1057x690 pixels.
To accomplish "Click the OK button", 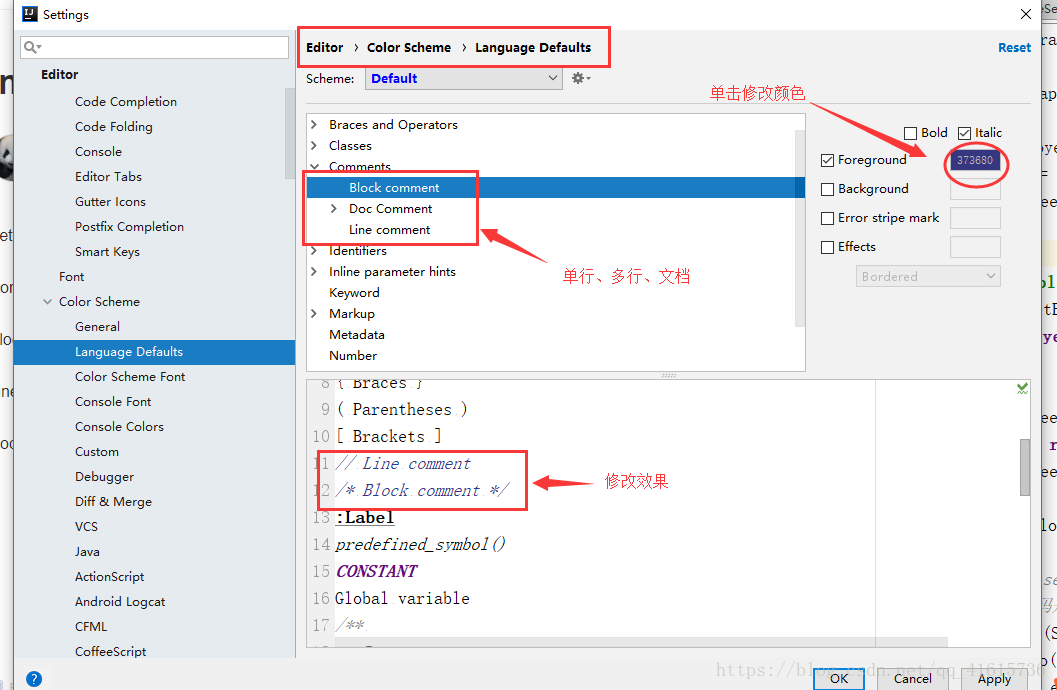I will 839,679.
